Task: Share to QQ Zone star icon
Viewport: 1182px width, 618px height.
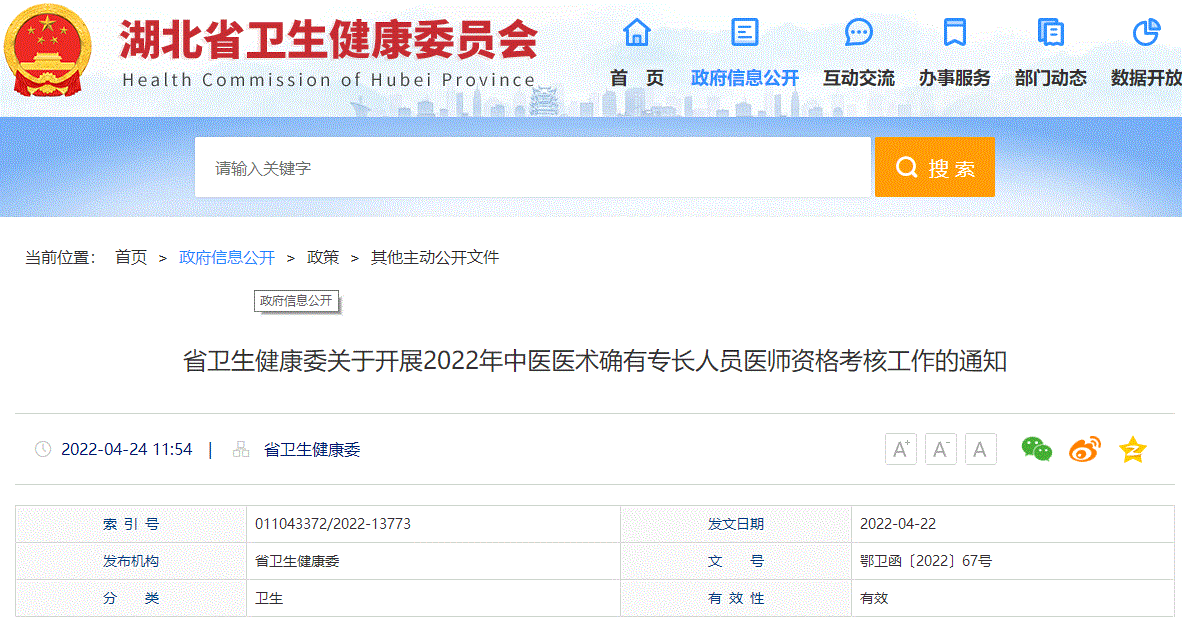Action: (1132, 450)
